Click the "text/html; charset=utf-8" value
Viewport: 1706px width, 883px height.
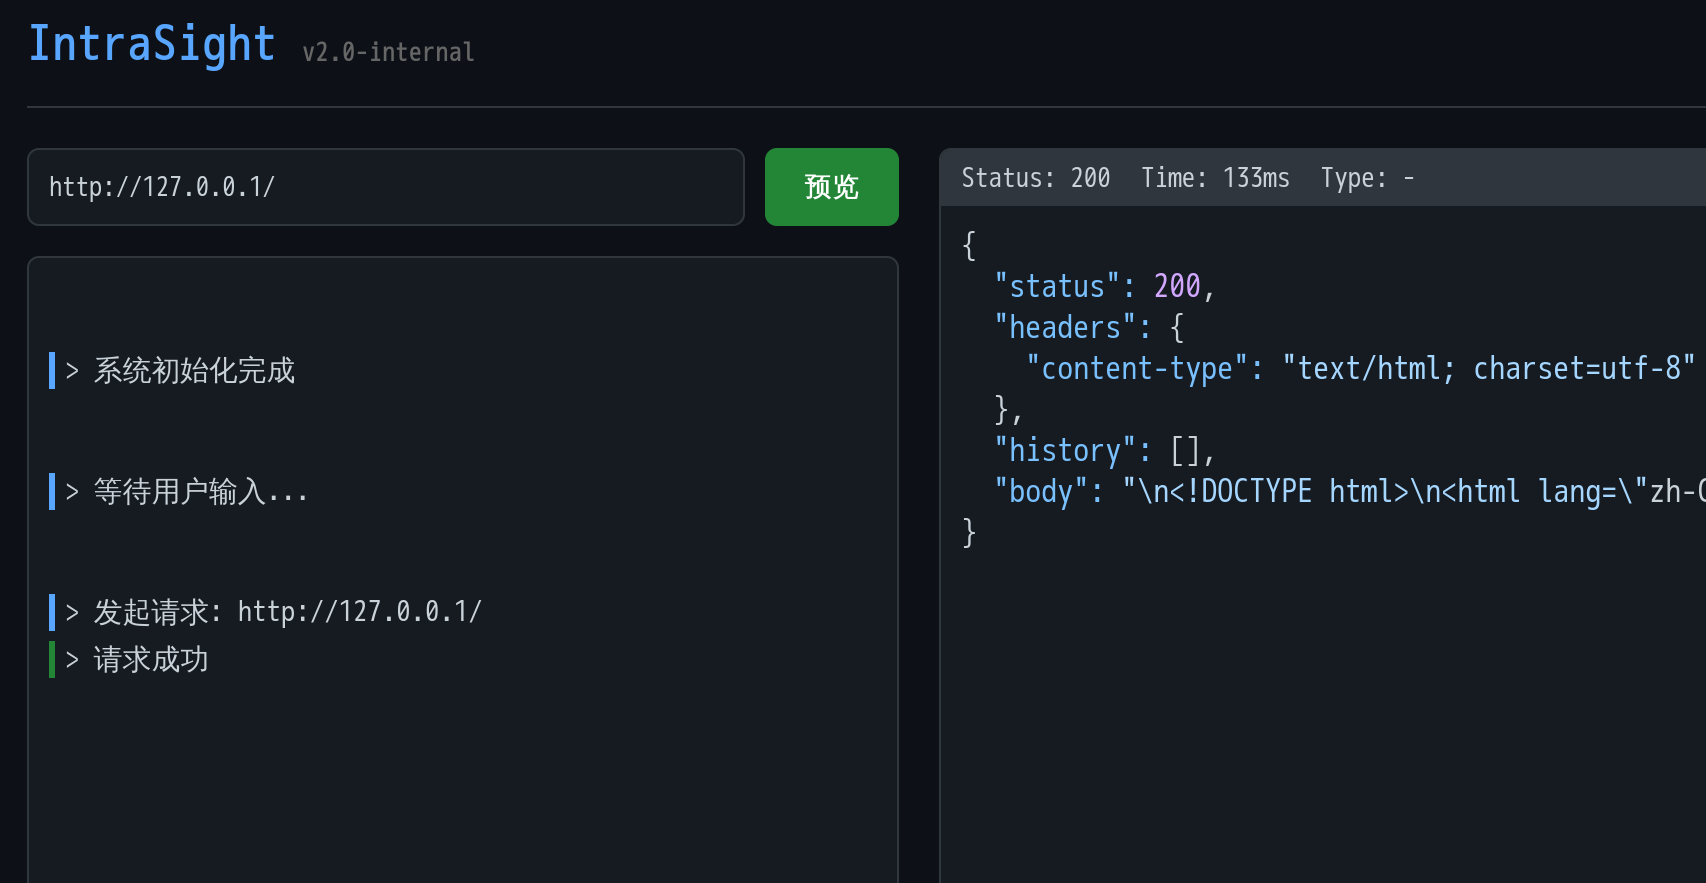[x=1488, y=369]
